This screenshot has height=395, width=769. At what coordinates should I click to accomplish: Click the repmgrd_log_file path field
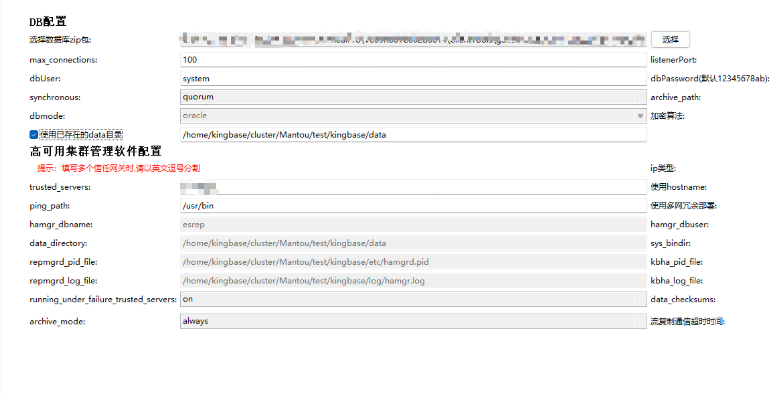coord(413,281)
